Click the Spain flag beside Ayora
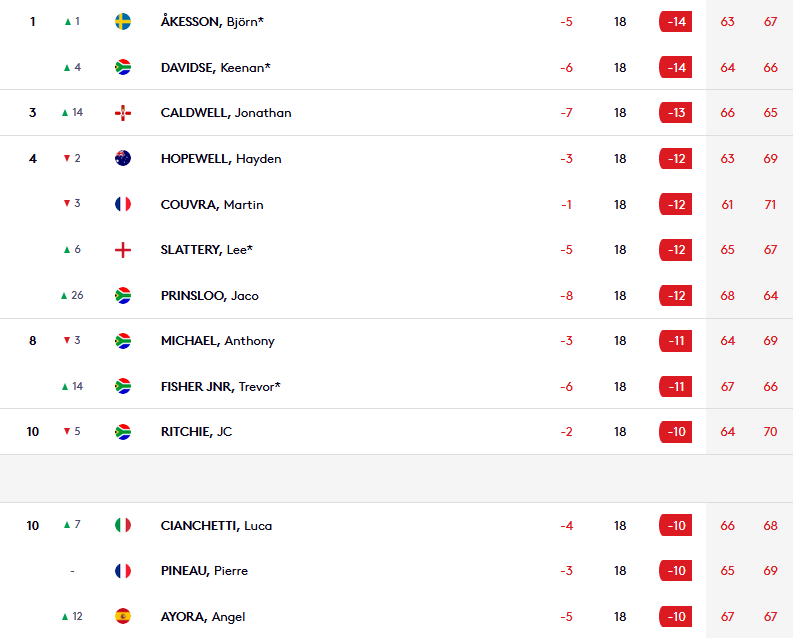 click(123, 616)
